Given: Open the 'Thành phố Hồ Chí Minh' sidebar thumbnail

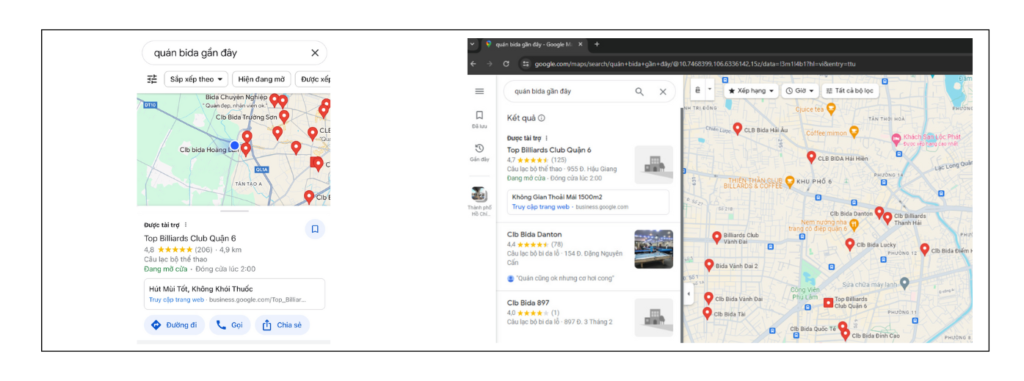Looking at the screenshot, I should [x=479, y=194].
